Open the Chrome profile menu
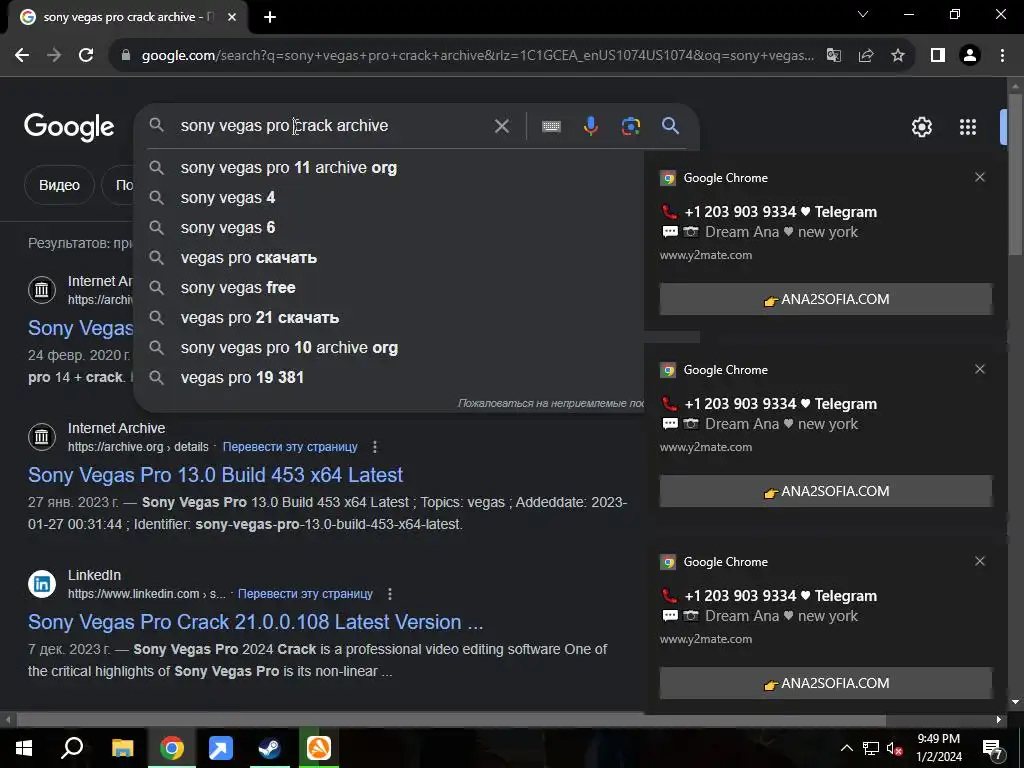 point(970,56)
